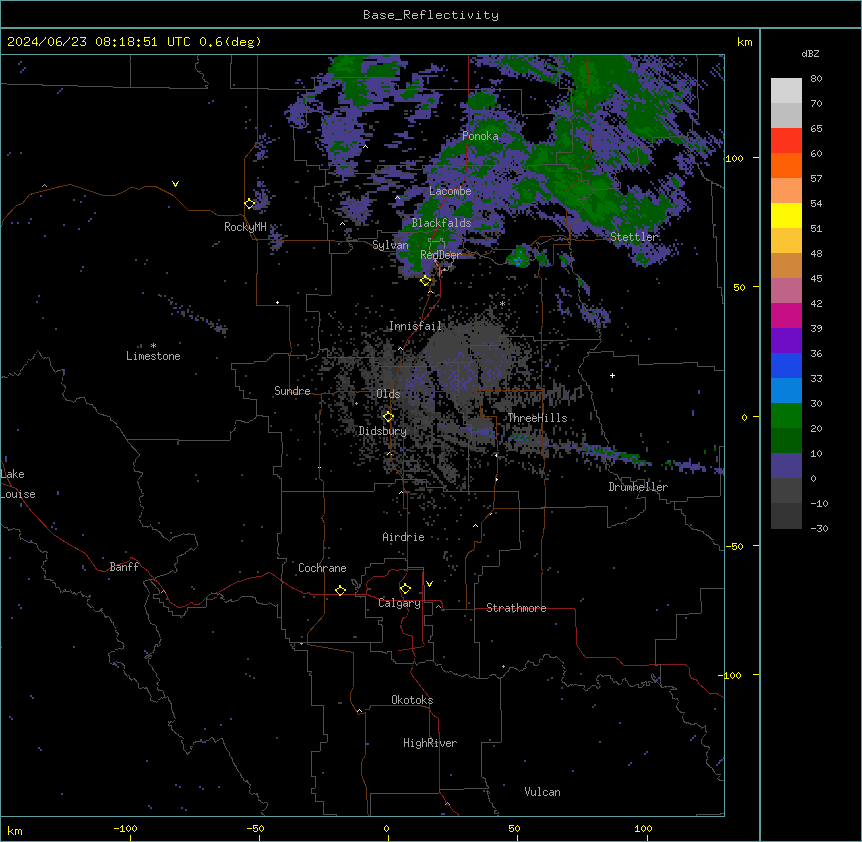Select the light gray 70-80 dBZ legend swatch

point(786,91)
